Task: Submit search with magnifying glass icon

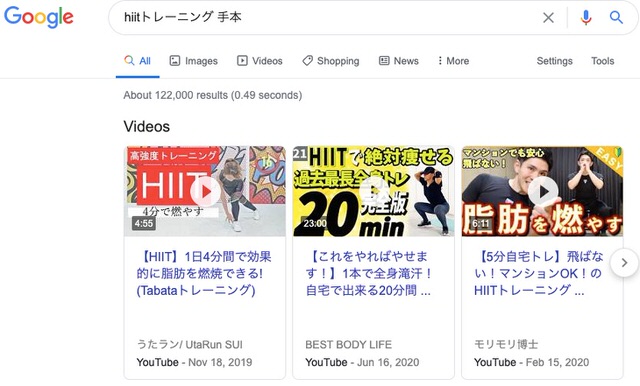Action: 616,18
